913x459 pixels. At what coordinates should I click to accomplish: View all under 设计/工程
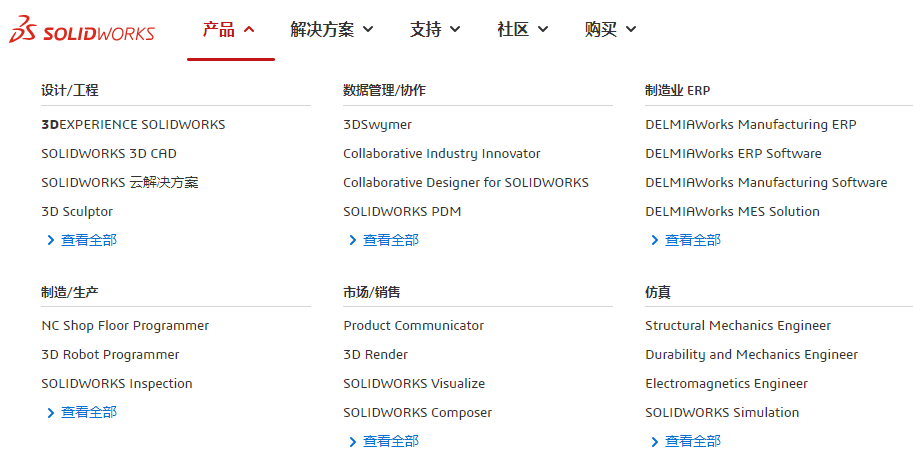[82, 240]
